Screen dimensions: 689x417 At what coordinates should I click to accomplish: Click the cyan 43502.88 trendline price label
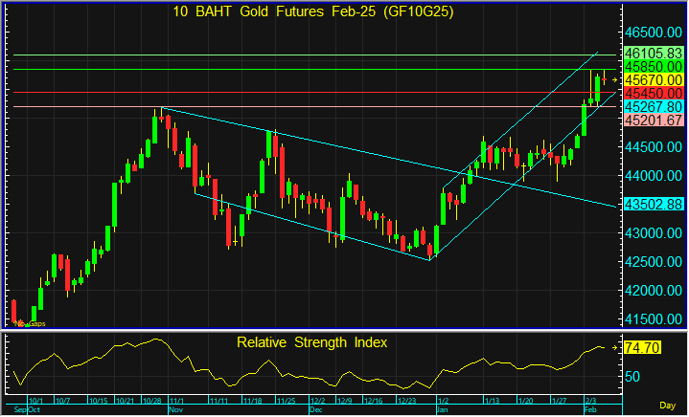[x=653, y=204]
